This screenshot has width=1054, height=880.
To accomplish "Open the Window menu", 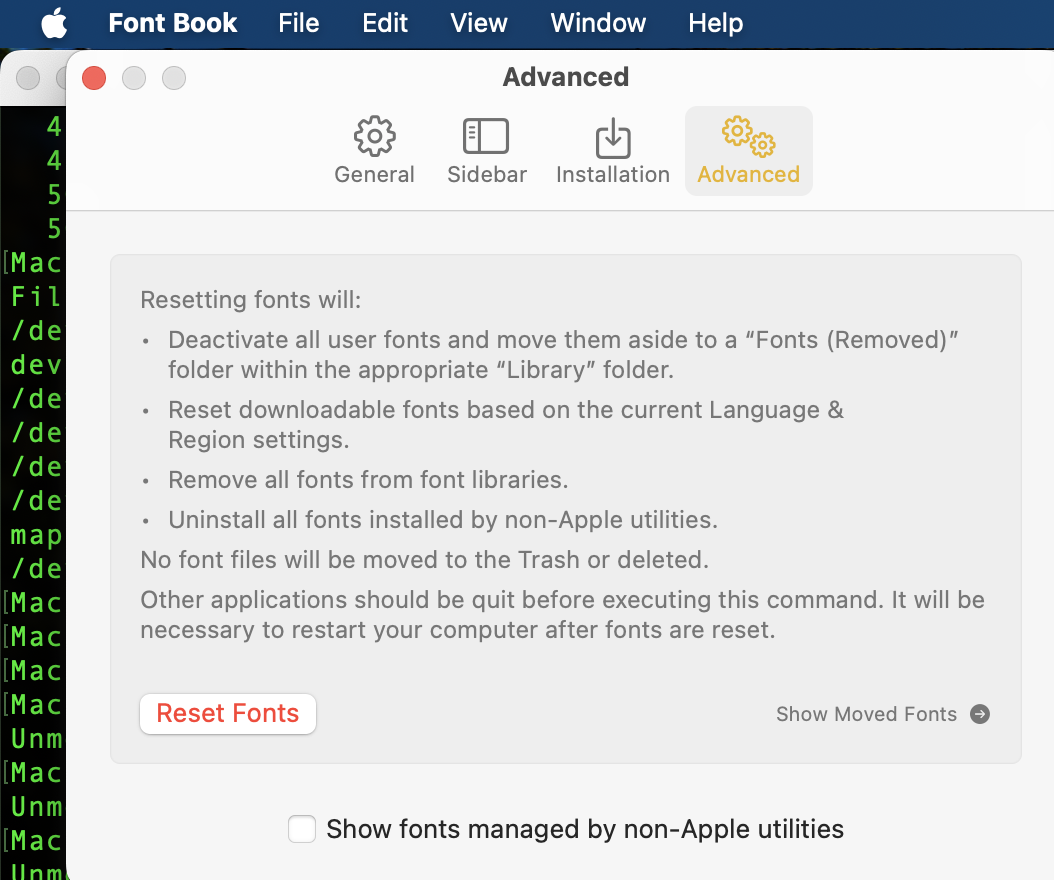I will point(598,24).
